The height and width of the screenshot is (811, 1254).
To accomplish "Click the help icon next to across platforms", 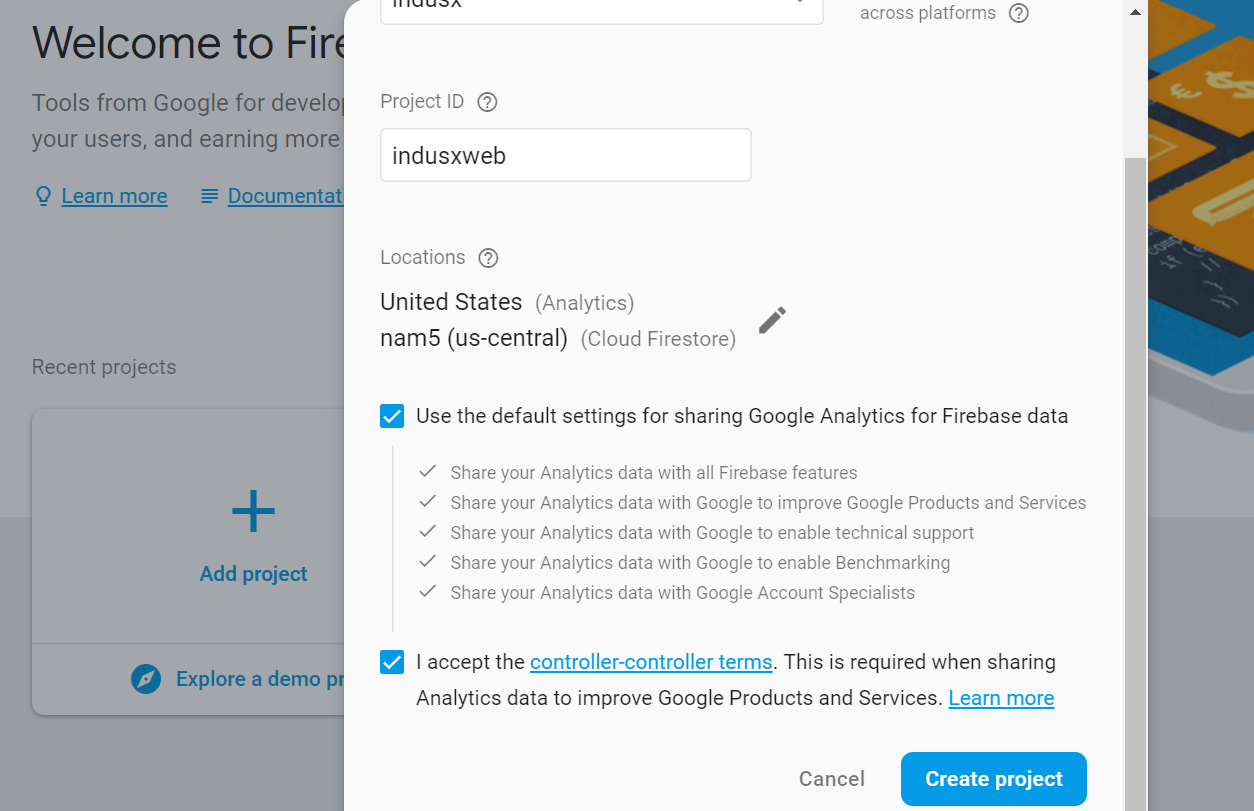I will (x=1018, y=13).
